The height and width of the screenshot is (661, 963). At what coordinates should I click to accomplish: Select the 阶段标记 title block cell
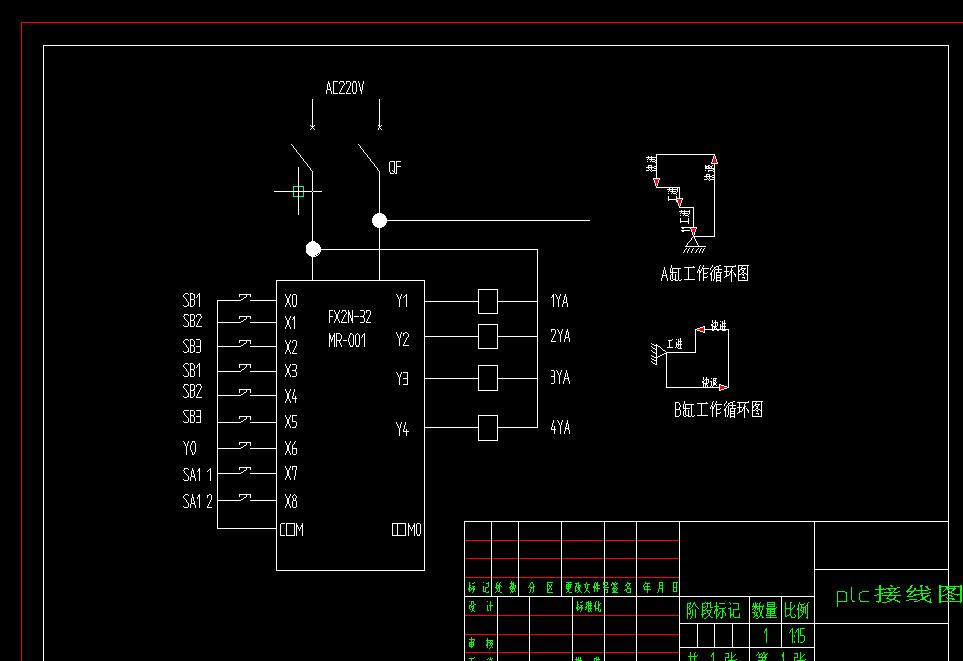click(713, 610)
